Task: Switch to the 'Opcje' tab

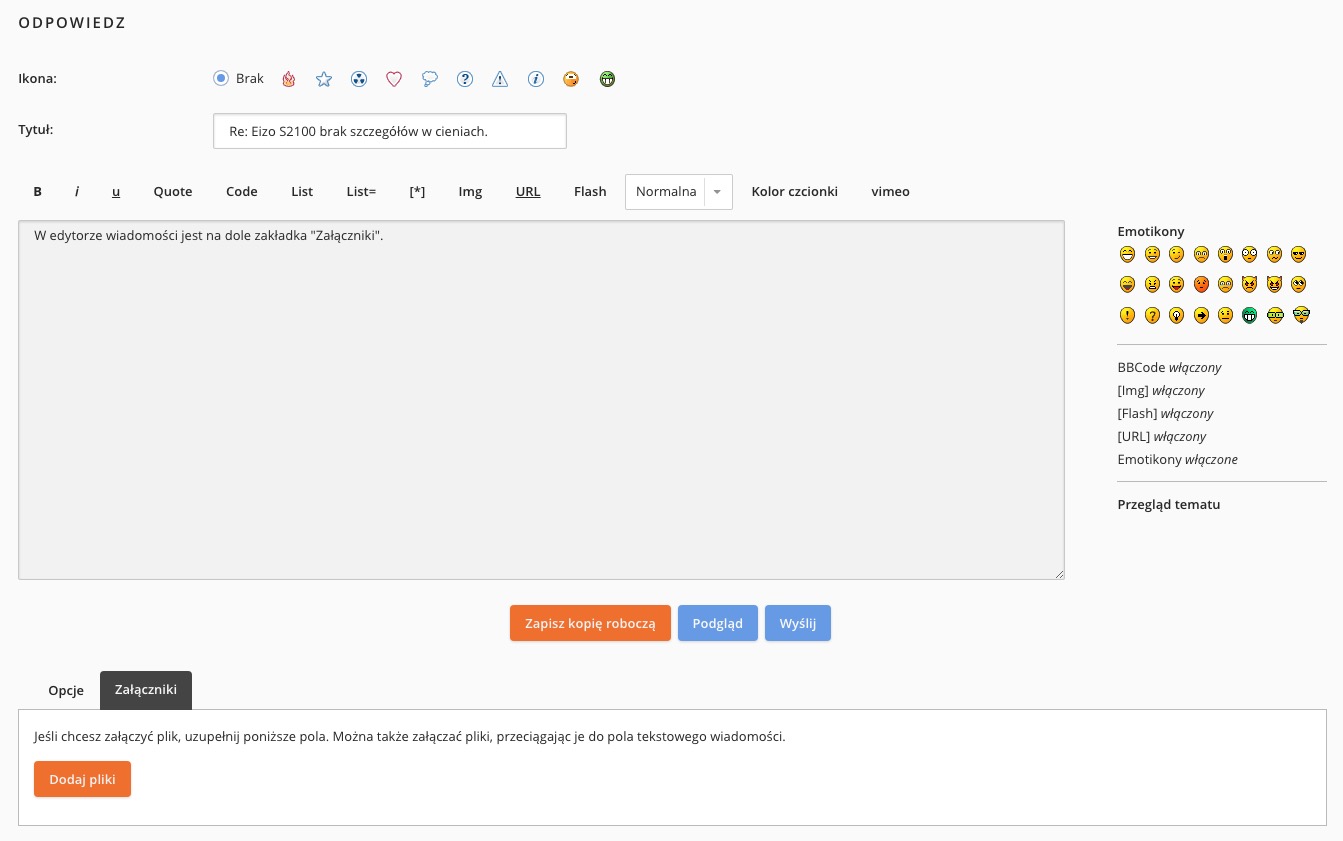Action: click(66, 691)
